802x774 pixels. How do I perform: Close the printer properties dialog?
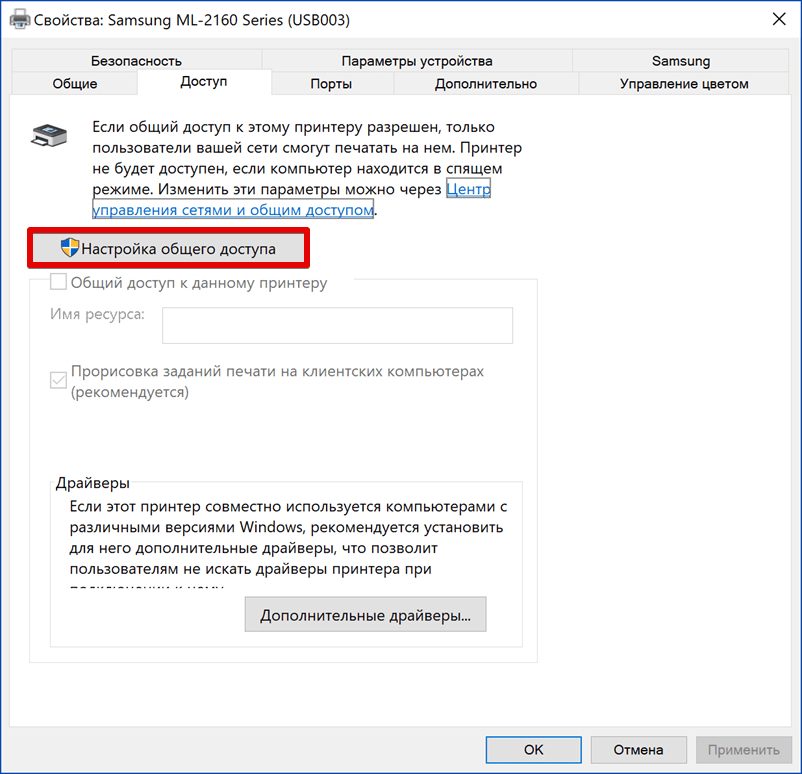[x=779, y=19]
